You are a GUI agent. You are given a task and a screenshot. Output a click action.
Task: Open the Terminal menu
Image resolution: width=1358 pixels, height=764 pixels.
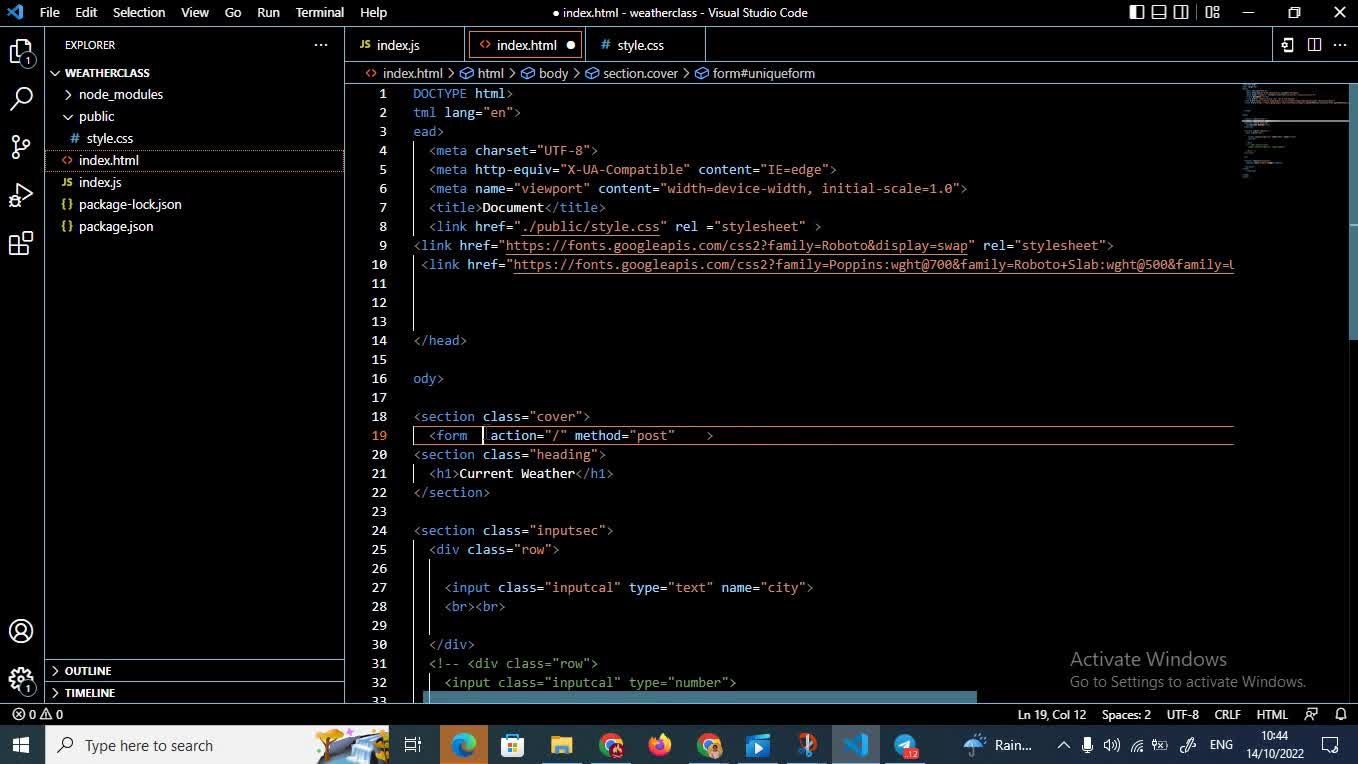[x=320, y=12]
